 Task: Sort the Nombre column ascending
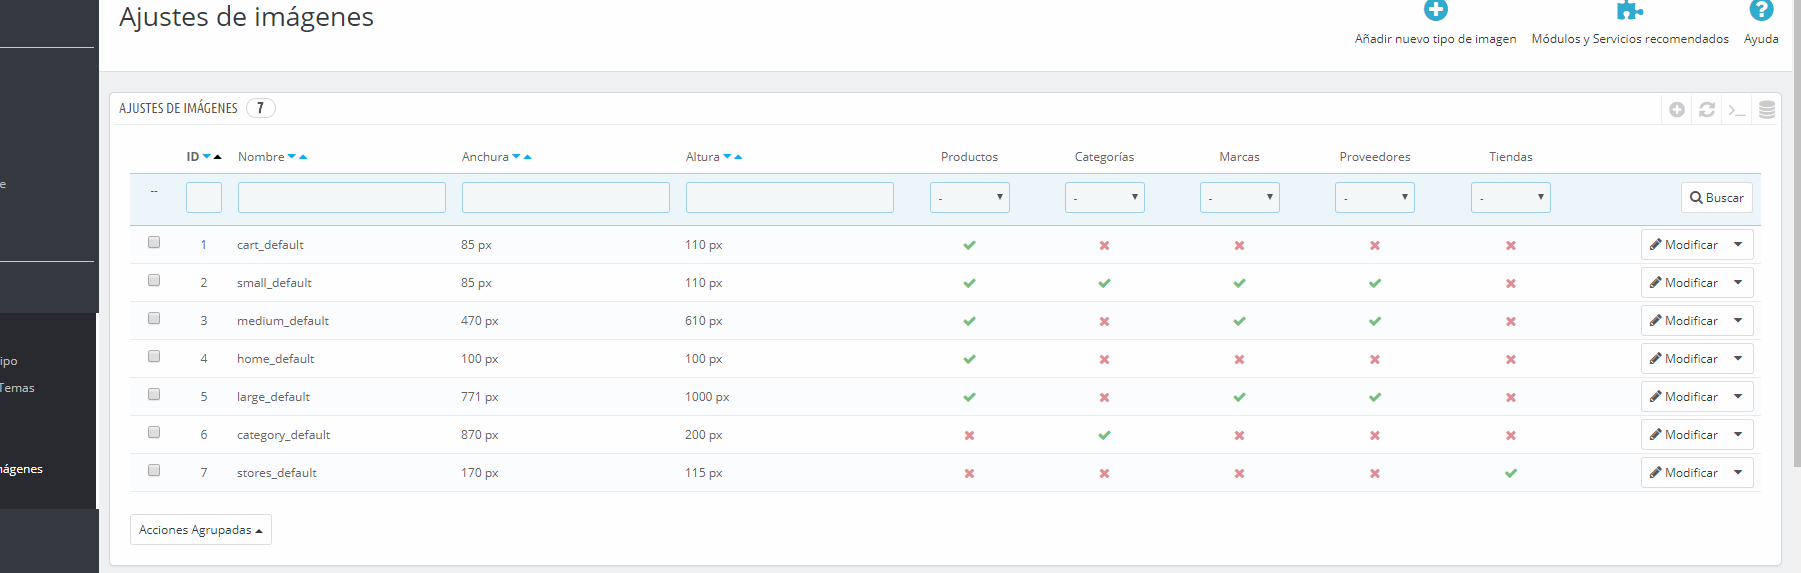pyautogui.click(x=303, y=157)
